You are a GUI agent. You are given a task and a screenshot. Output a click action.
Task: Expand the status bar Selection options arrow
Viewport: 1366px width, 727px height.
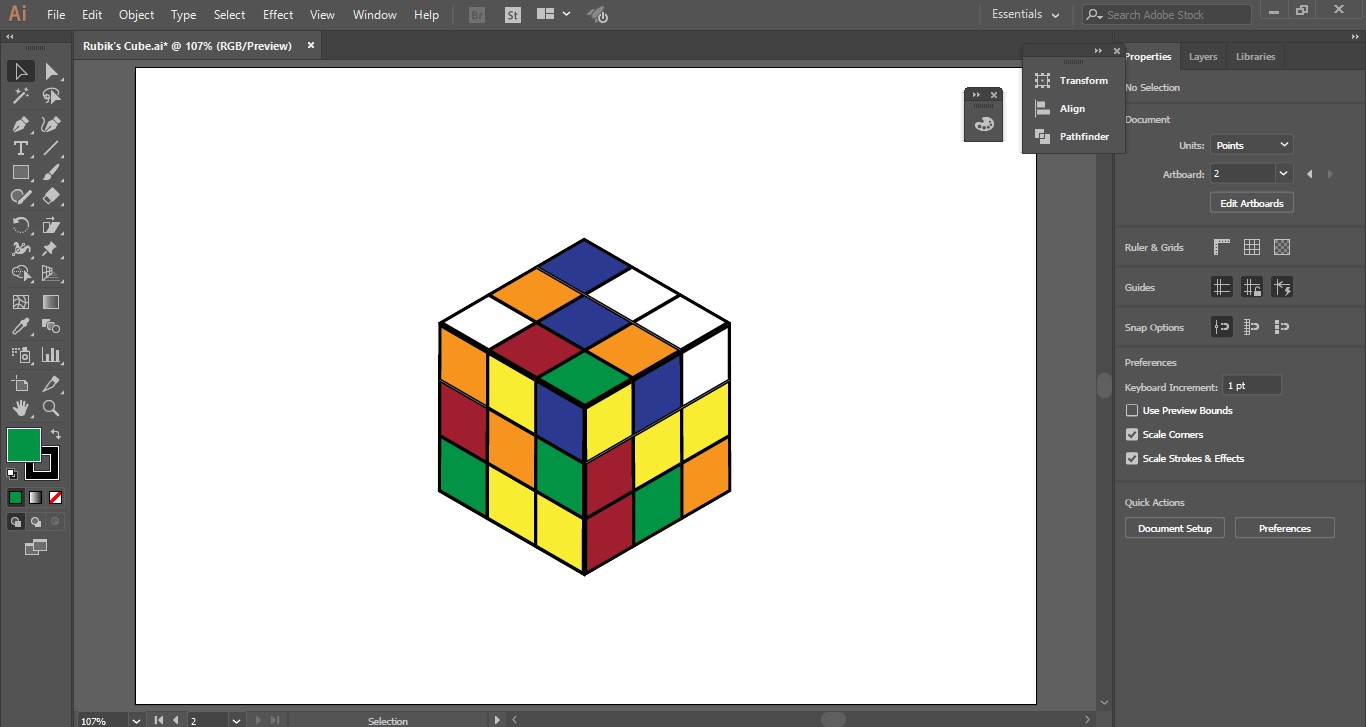pyautogui.click(x=497, y=720)
